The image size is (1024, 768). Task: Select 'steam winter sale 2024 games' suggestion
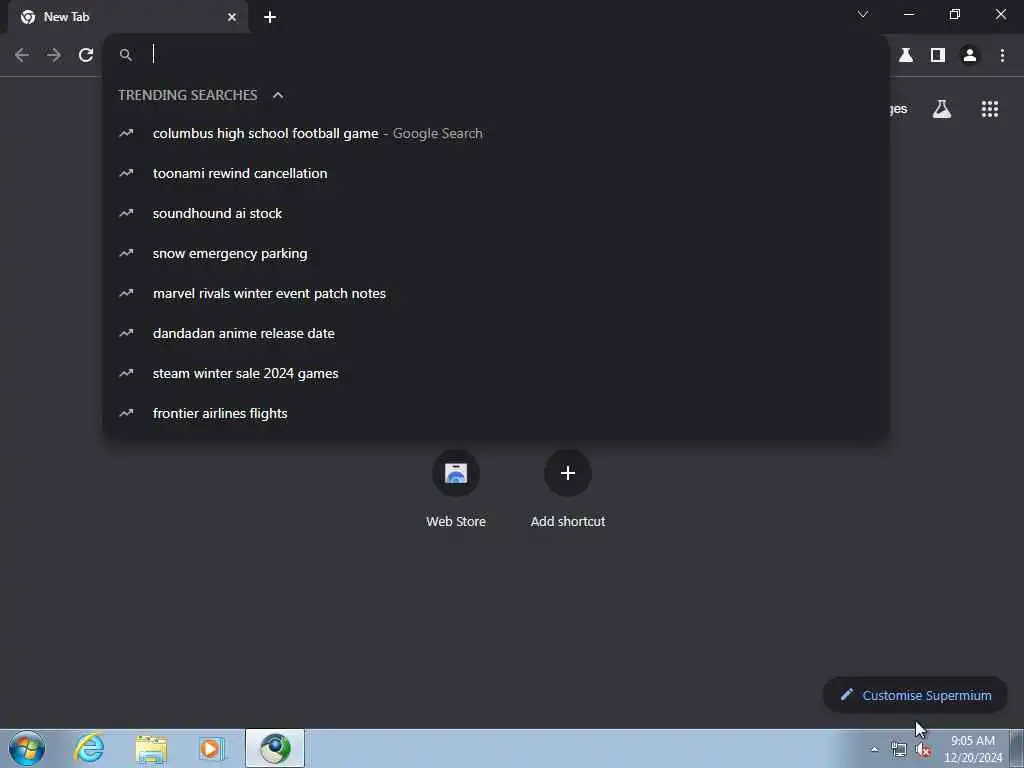click(496, 374)
